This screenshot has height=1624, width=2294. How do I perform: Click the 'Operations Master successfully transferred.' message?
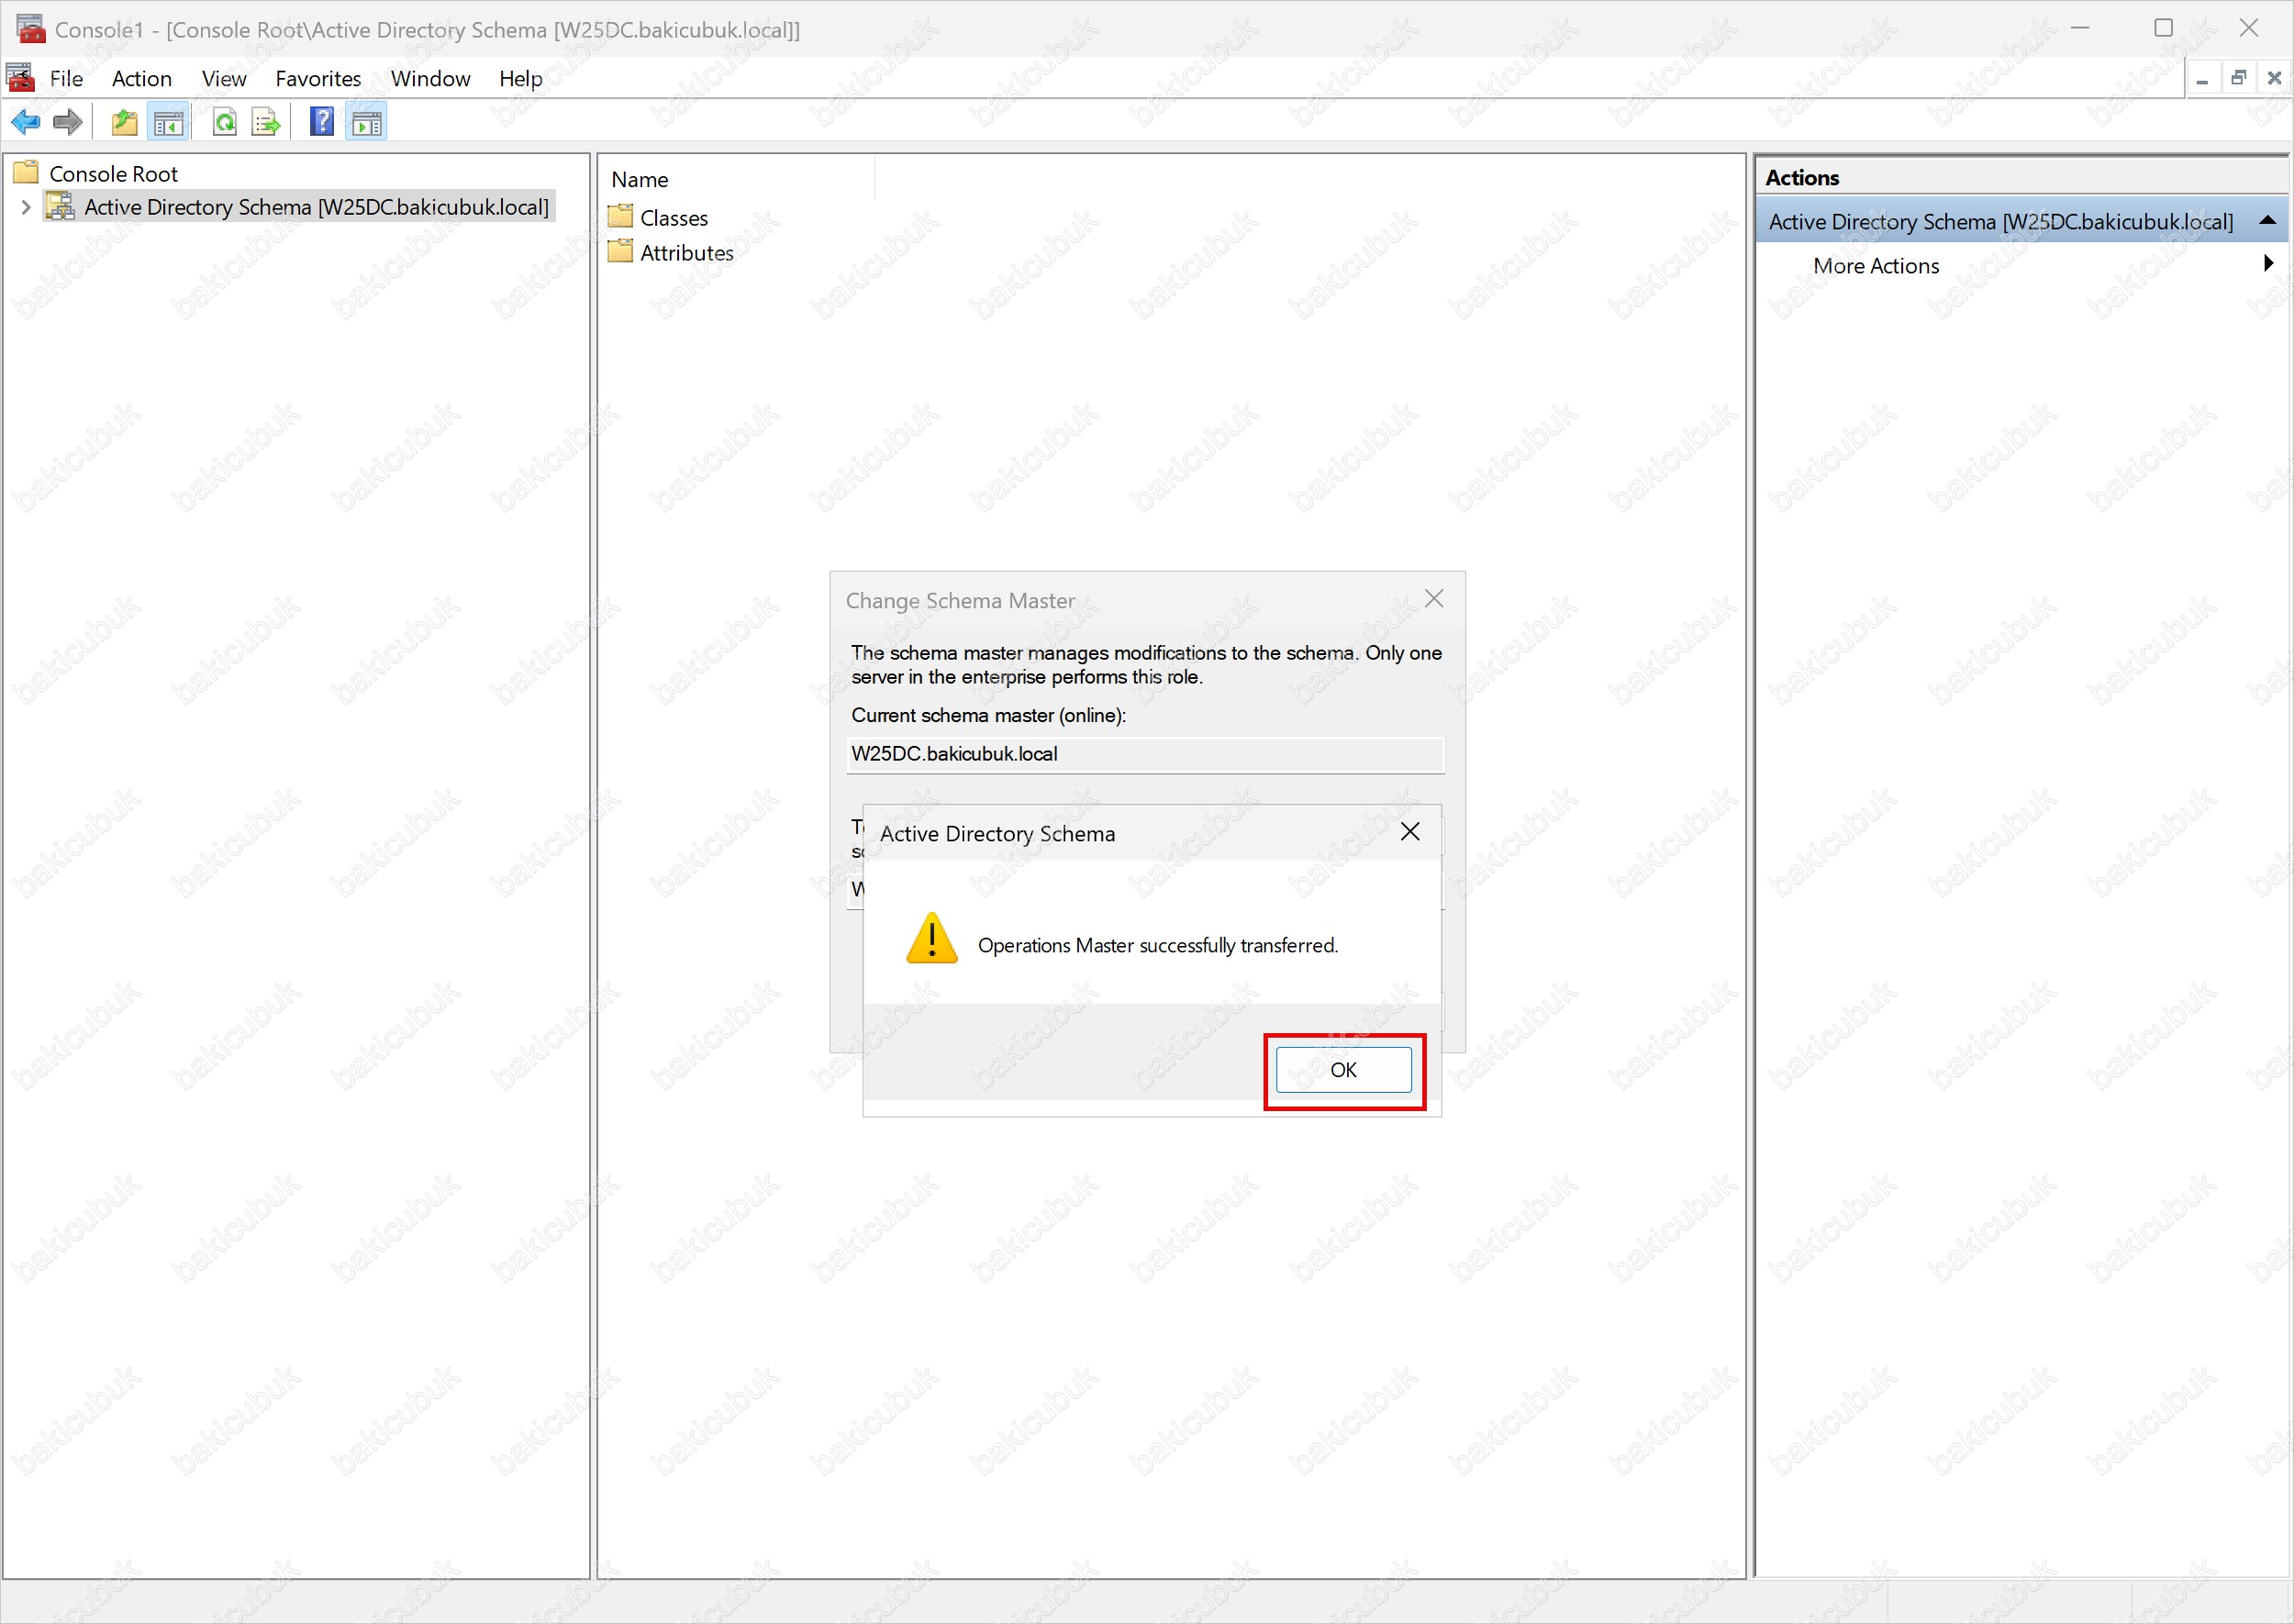point(1157,946)
